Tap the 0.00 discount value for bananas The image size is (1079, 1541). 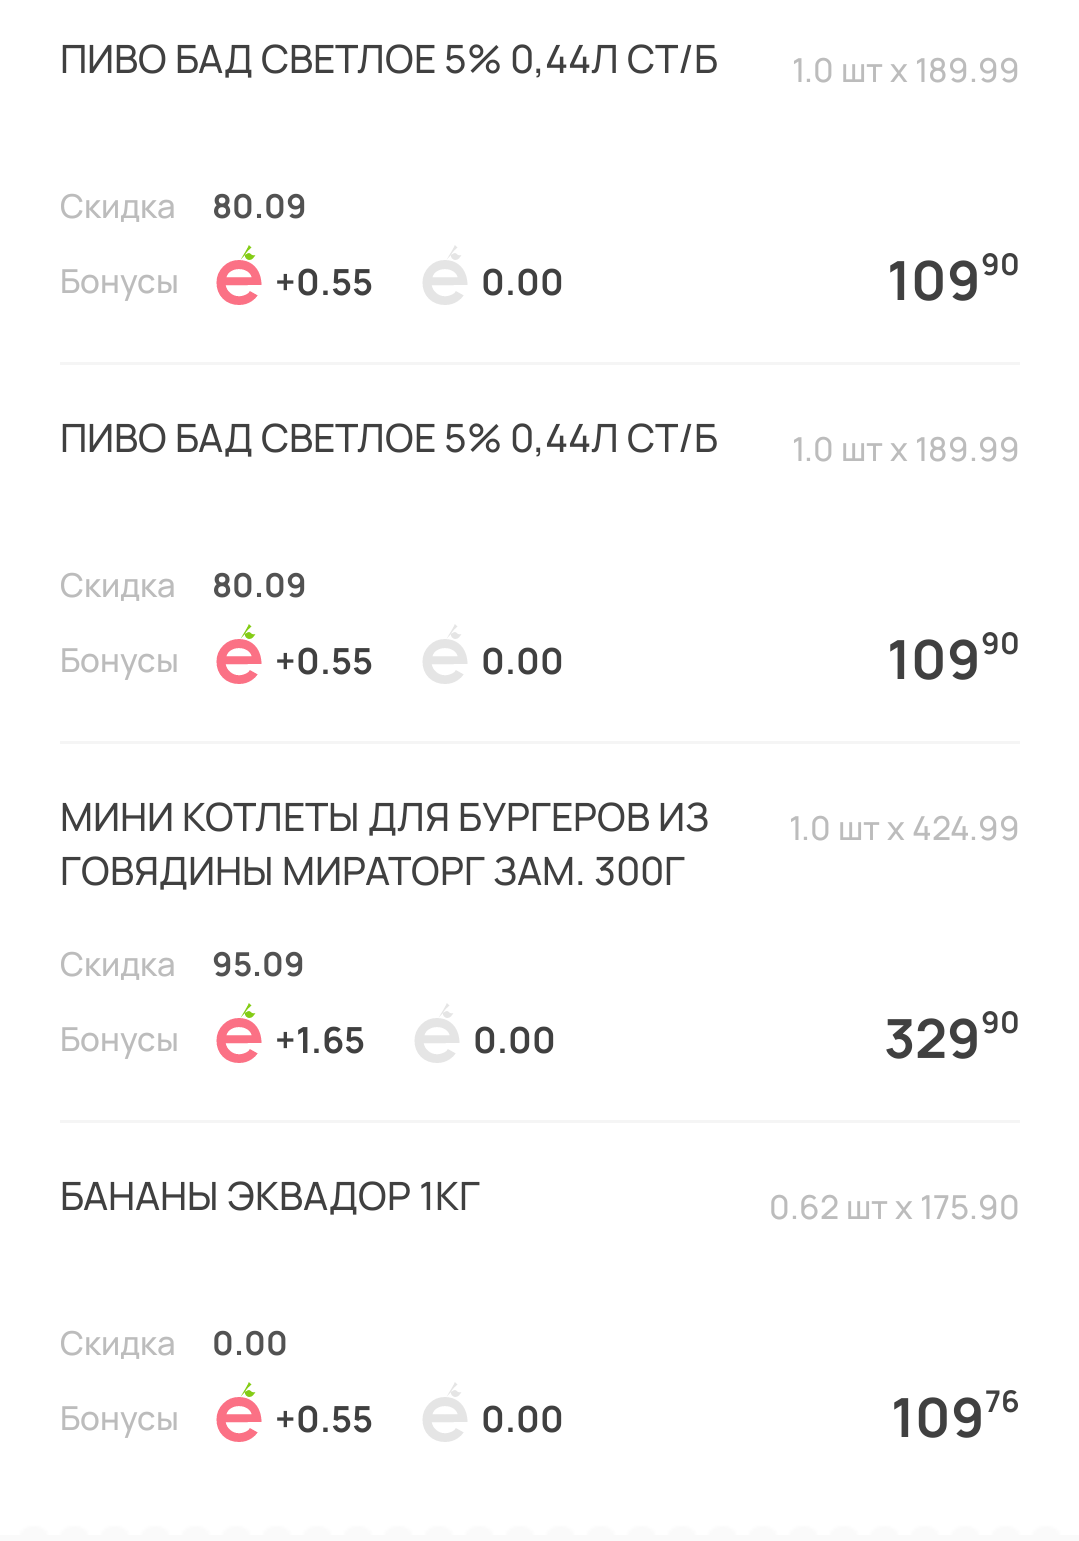point(250,1344)
